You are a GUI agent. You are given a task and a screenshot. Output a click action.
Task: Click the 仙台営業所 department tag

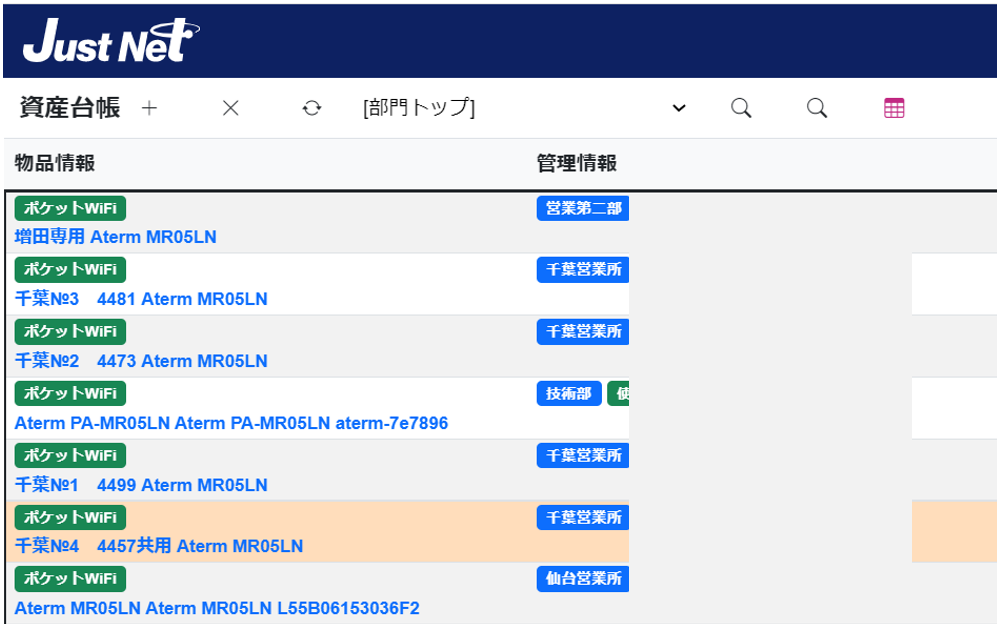click(x=583, y=579)
